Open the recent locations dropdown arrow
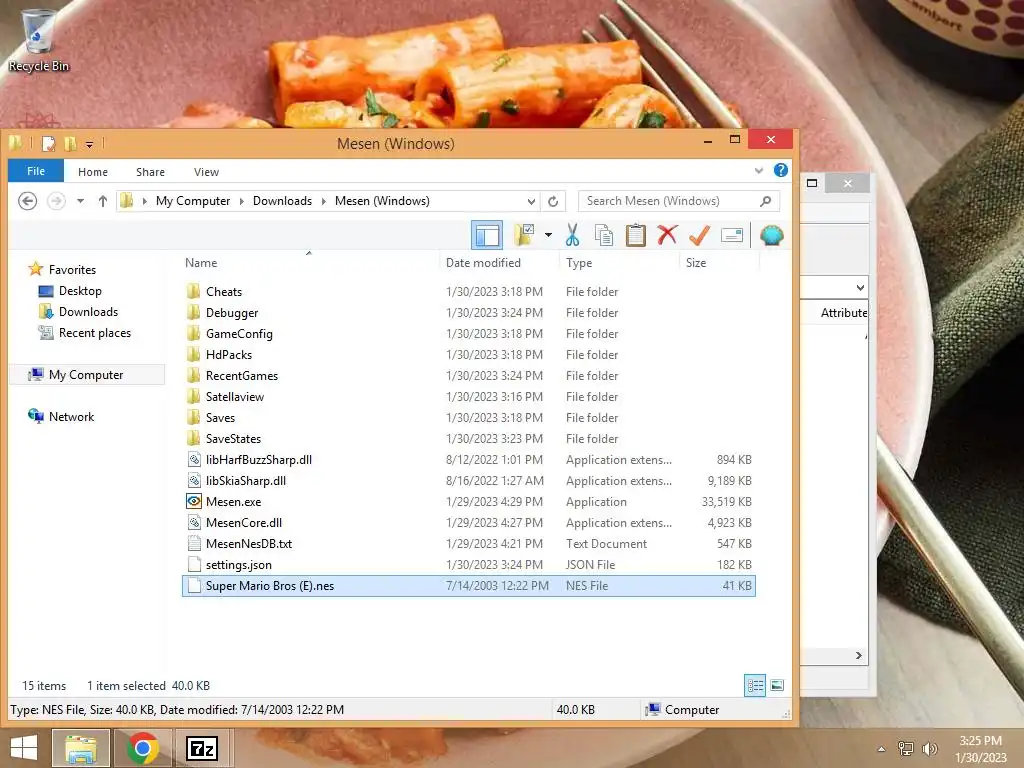 (x=80, y=201)
